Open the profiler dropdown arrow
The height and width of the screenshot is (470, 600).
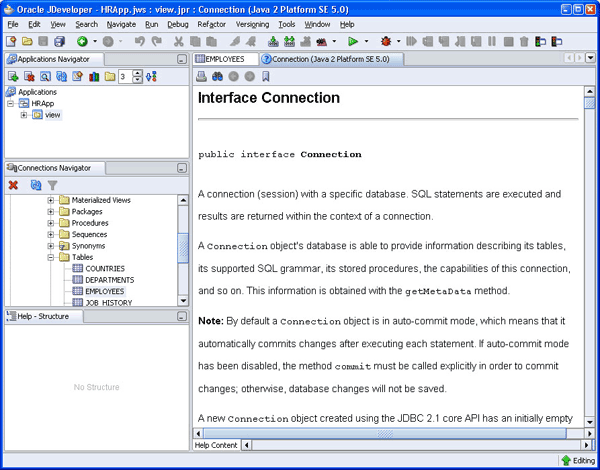pyautogui.click(x=334, y=41)
